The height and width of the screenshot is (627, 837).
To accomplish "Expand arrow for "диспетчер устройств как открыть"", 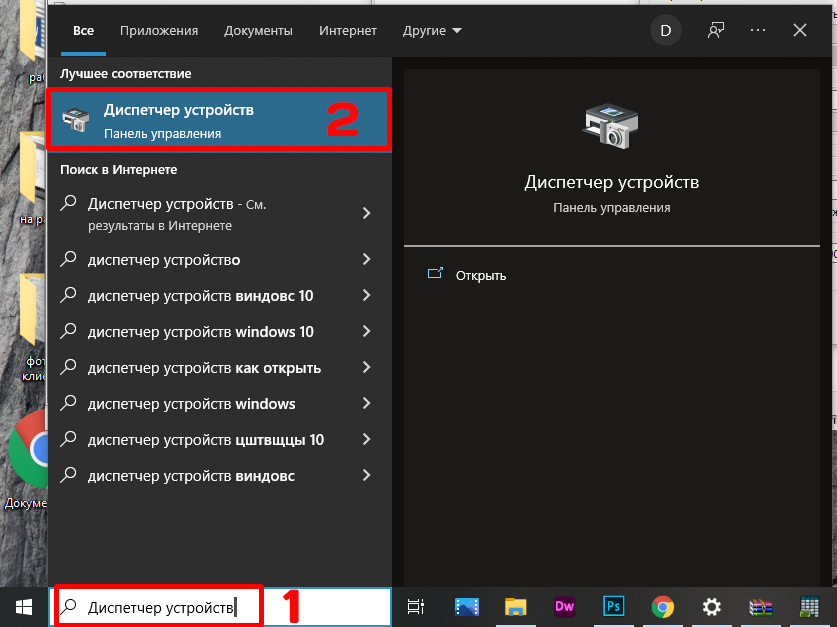I will (x=366, y=368).
